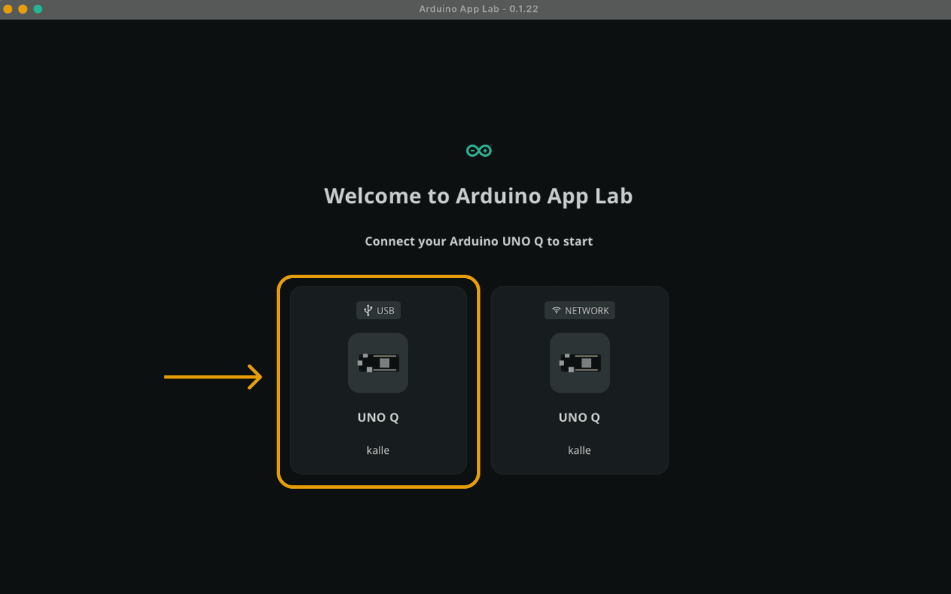Viewport: 951px width, 594px height.
Task: Click Connect your Arduino UNO Q text
Action: pyautogui.click(x=478, y=242)
